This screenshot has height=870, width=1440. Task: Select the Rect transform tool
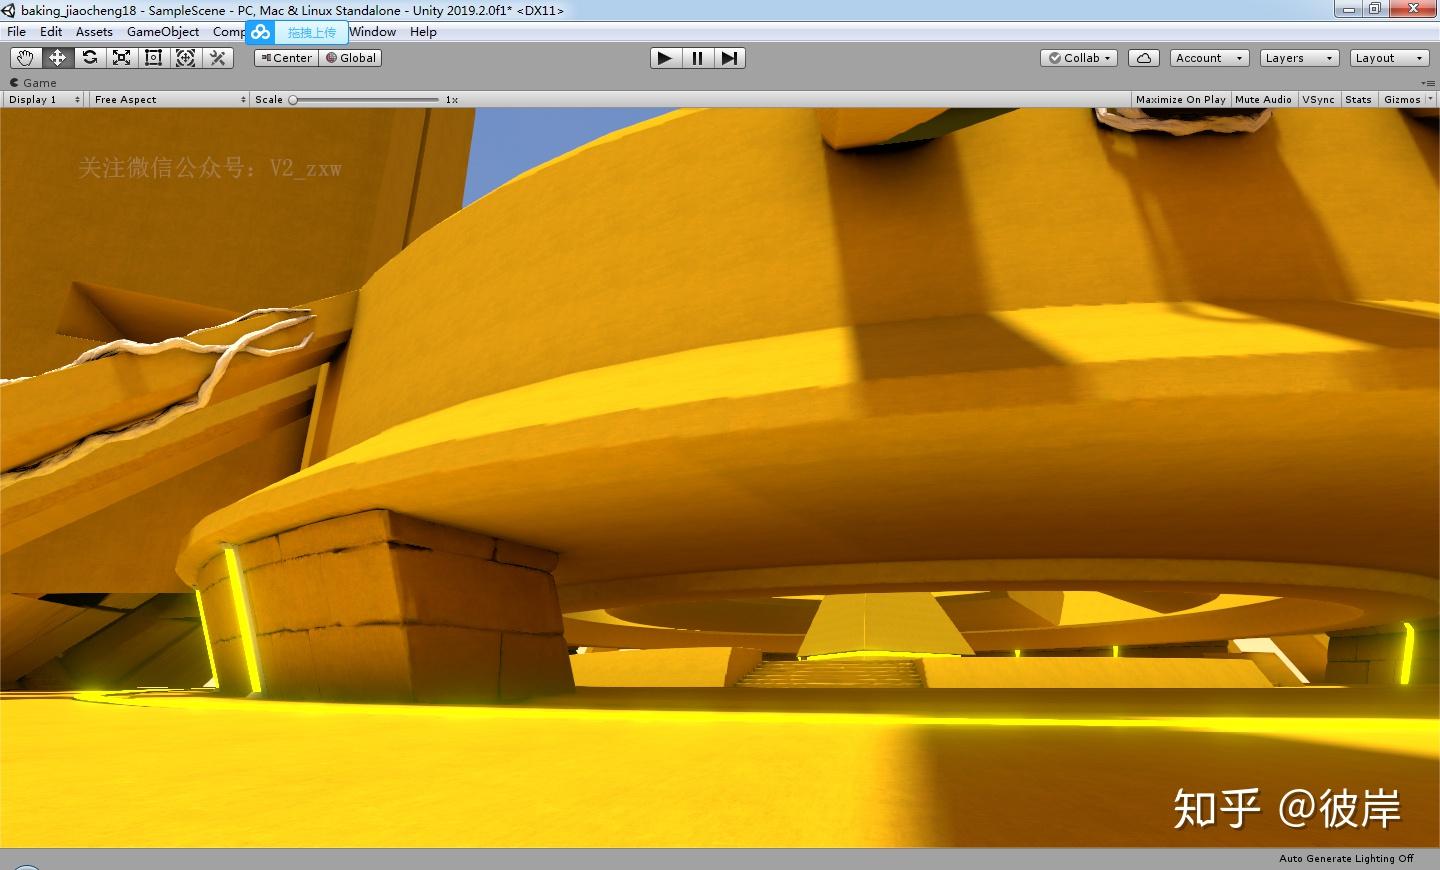pyautogui.click(x=153, y=58)
